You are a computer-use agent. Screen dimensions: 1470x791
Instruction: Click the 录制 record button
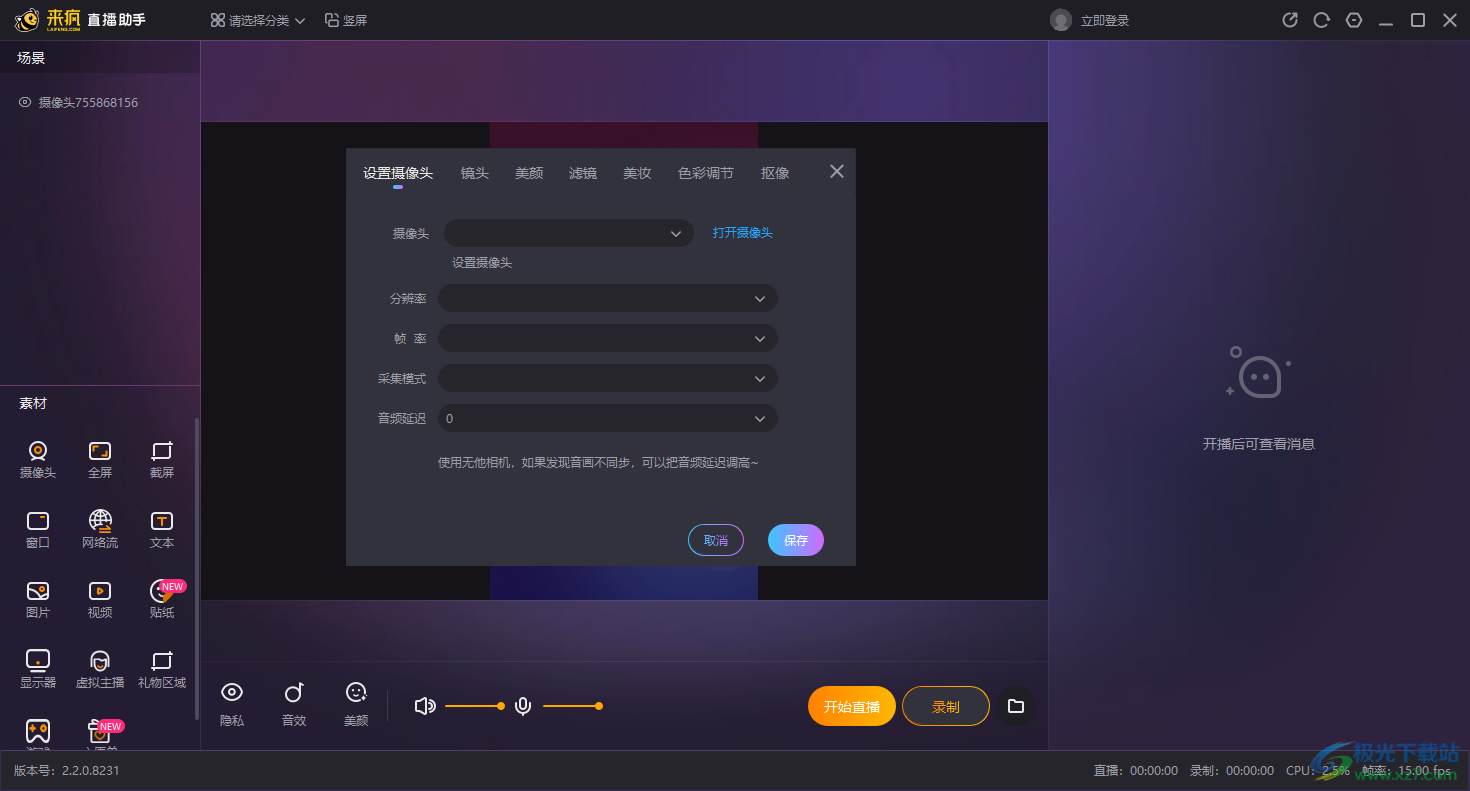coord(946,706)
